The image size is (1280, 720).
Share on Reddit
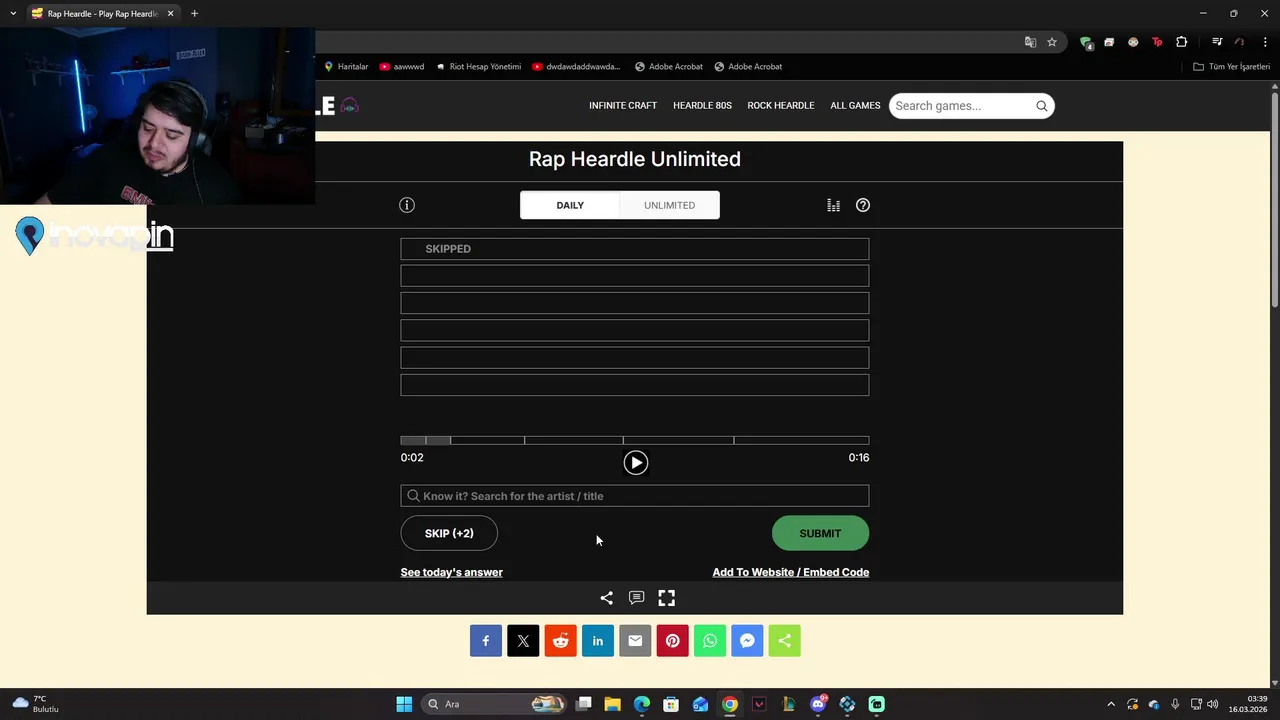coord(561,641)
